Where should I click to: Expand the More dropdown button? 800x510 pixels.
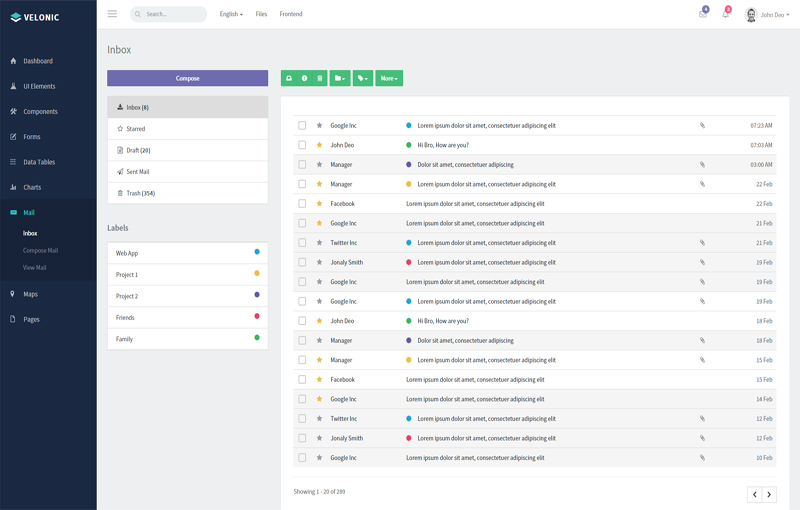click(389, 78)
